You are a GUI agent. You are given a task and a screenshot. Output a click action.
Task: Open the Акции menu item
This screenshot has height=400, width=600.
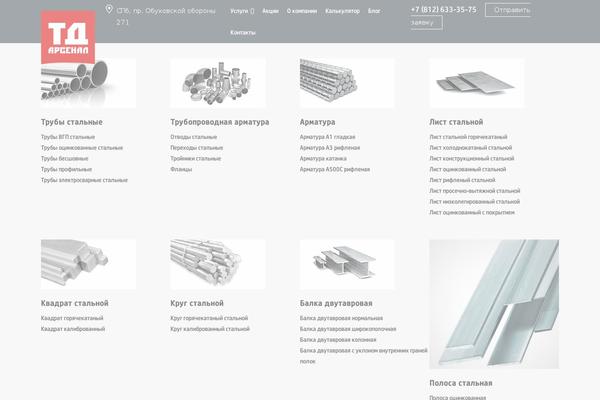point(270,11)
